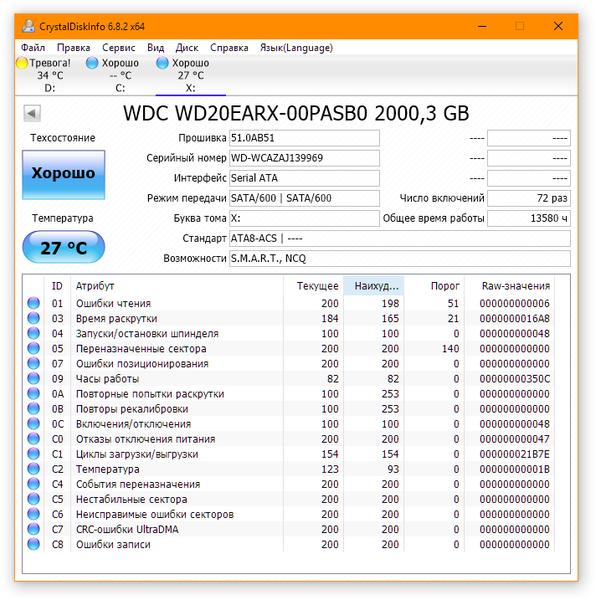Click status orb of 0A Повторные попытки раскрутки
This screenshot has height=600, width=596.
pos(34,393)
